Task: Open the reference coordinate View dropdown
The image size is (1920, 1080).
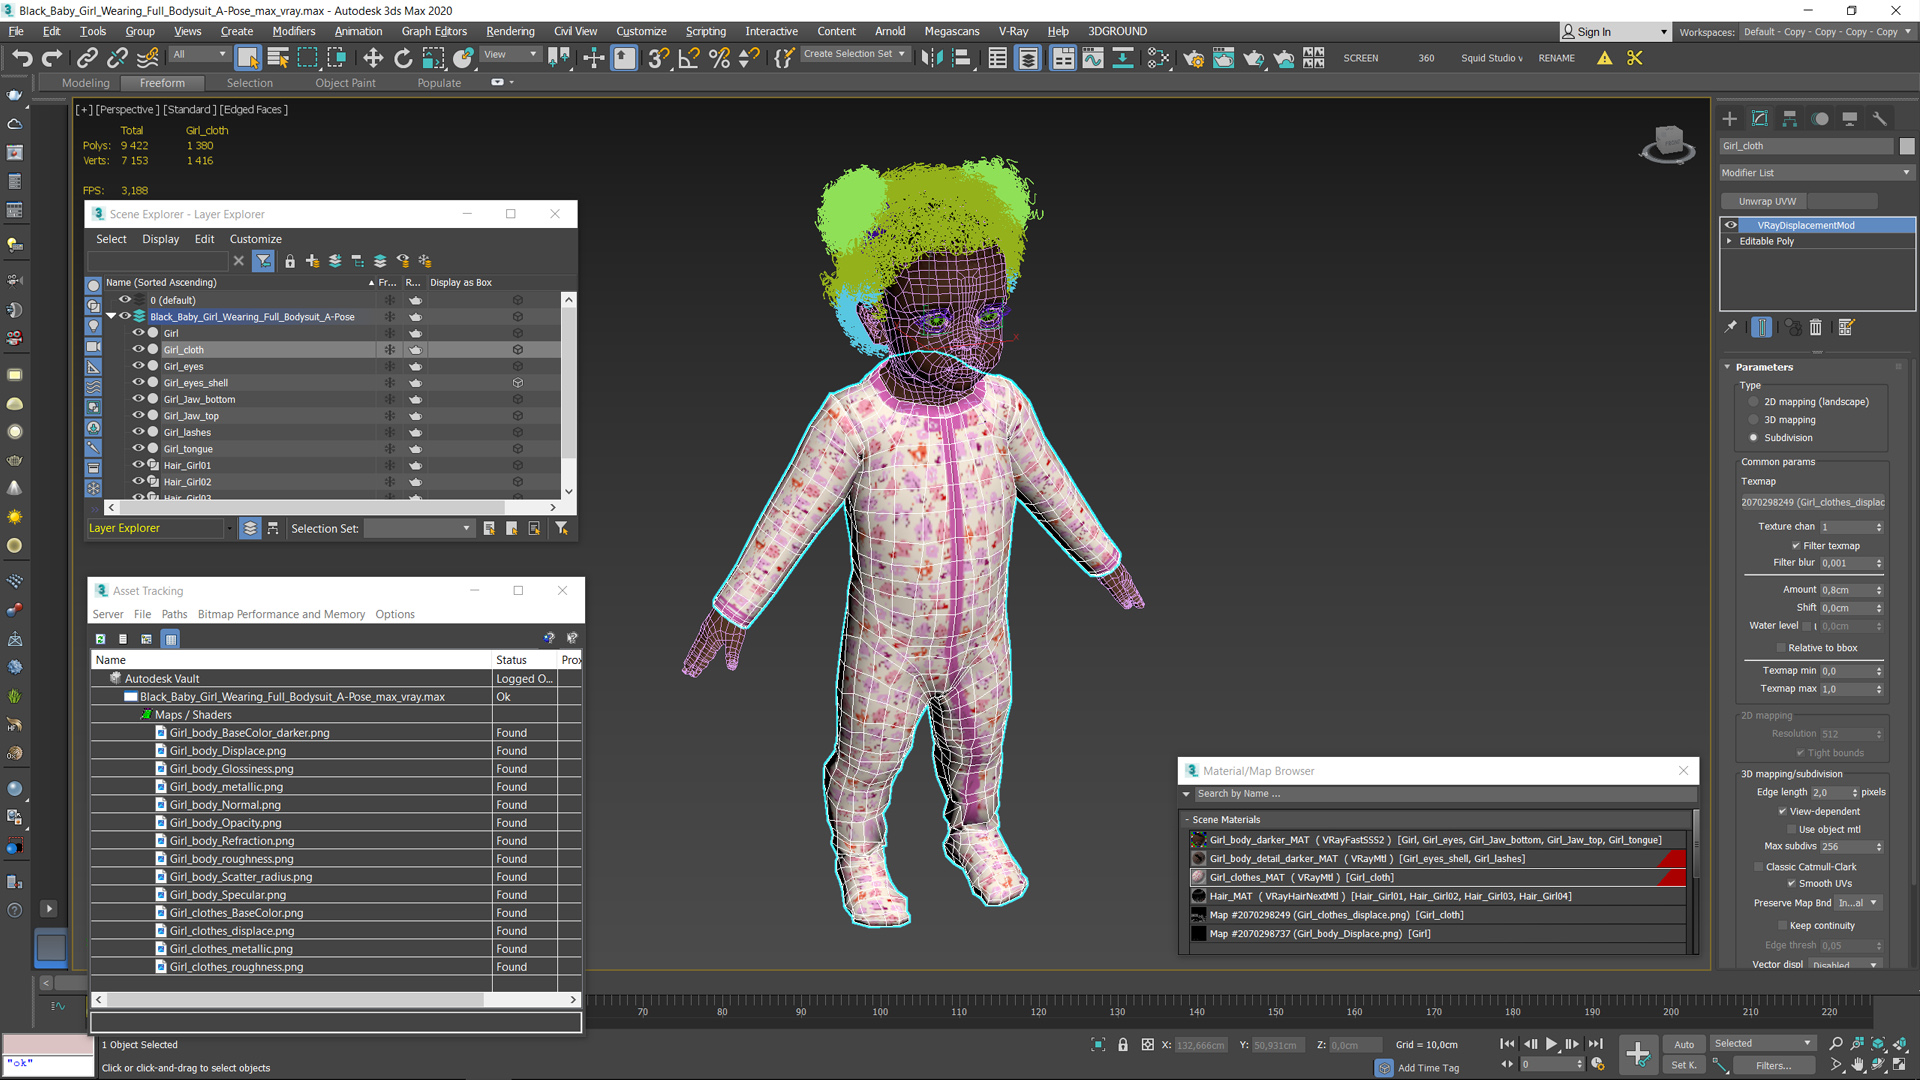Action: pos(510,54)
